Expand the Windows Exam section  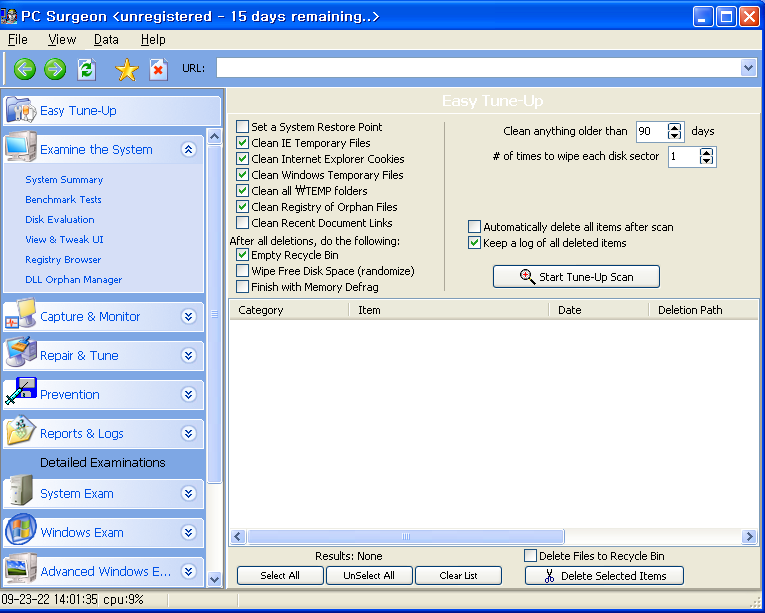pyautogui.click(x=189, y=532)
